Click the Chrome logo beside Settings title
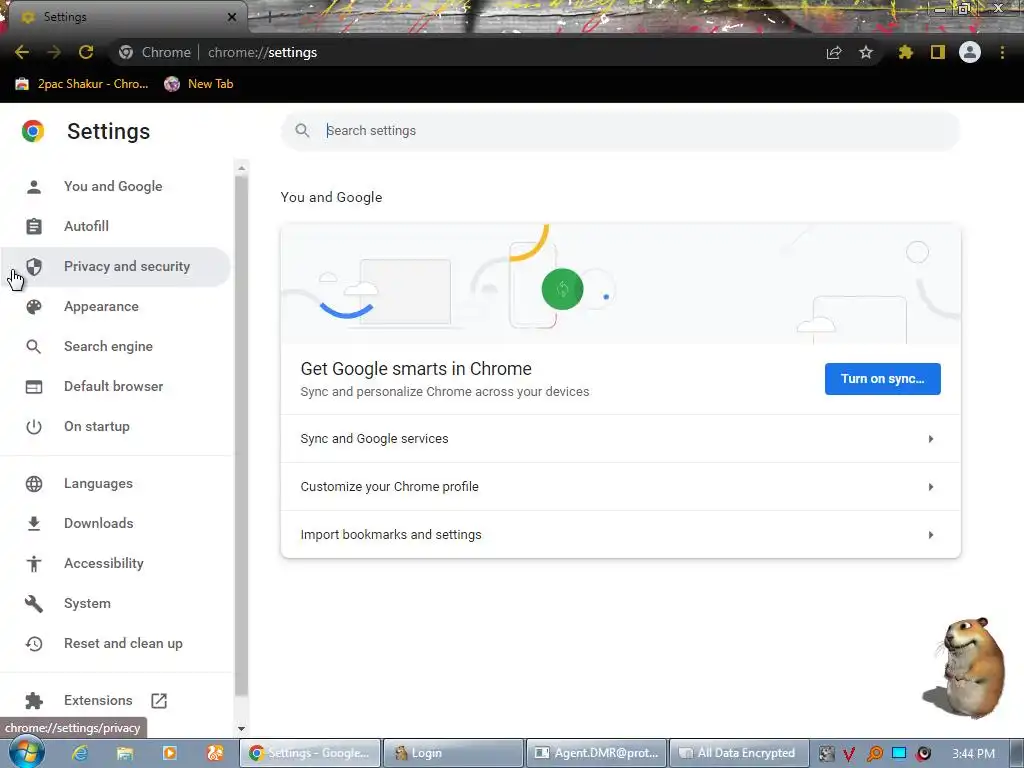1024x768 pixels. pyautogui.click(x=33, y=131)
